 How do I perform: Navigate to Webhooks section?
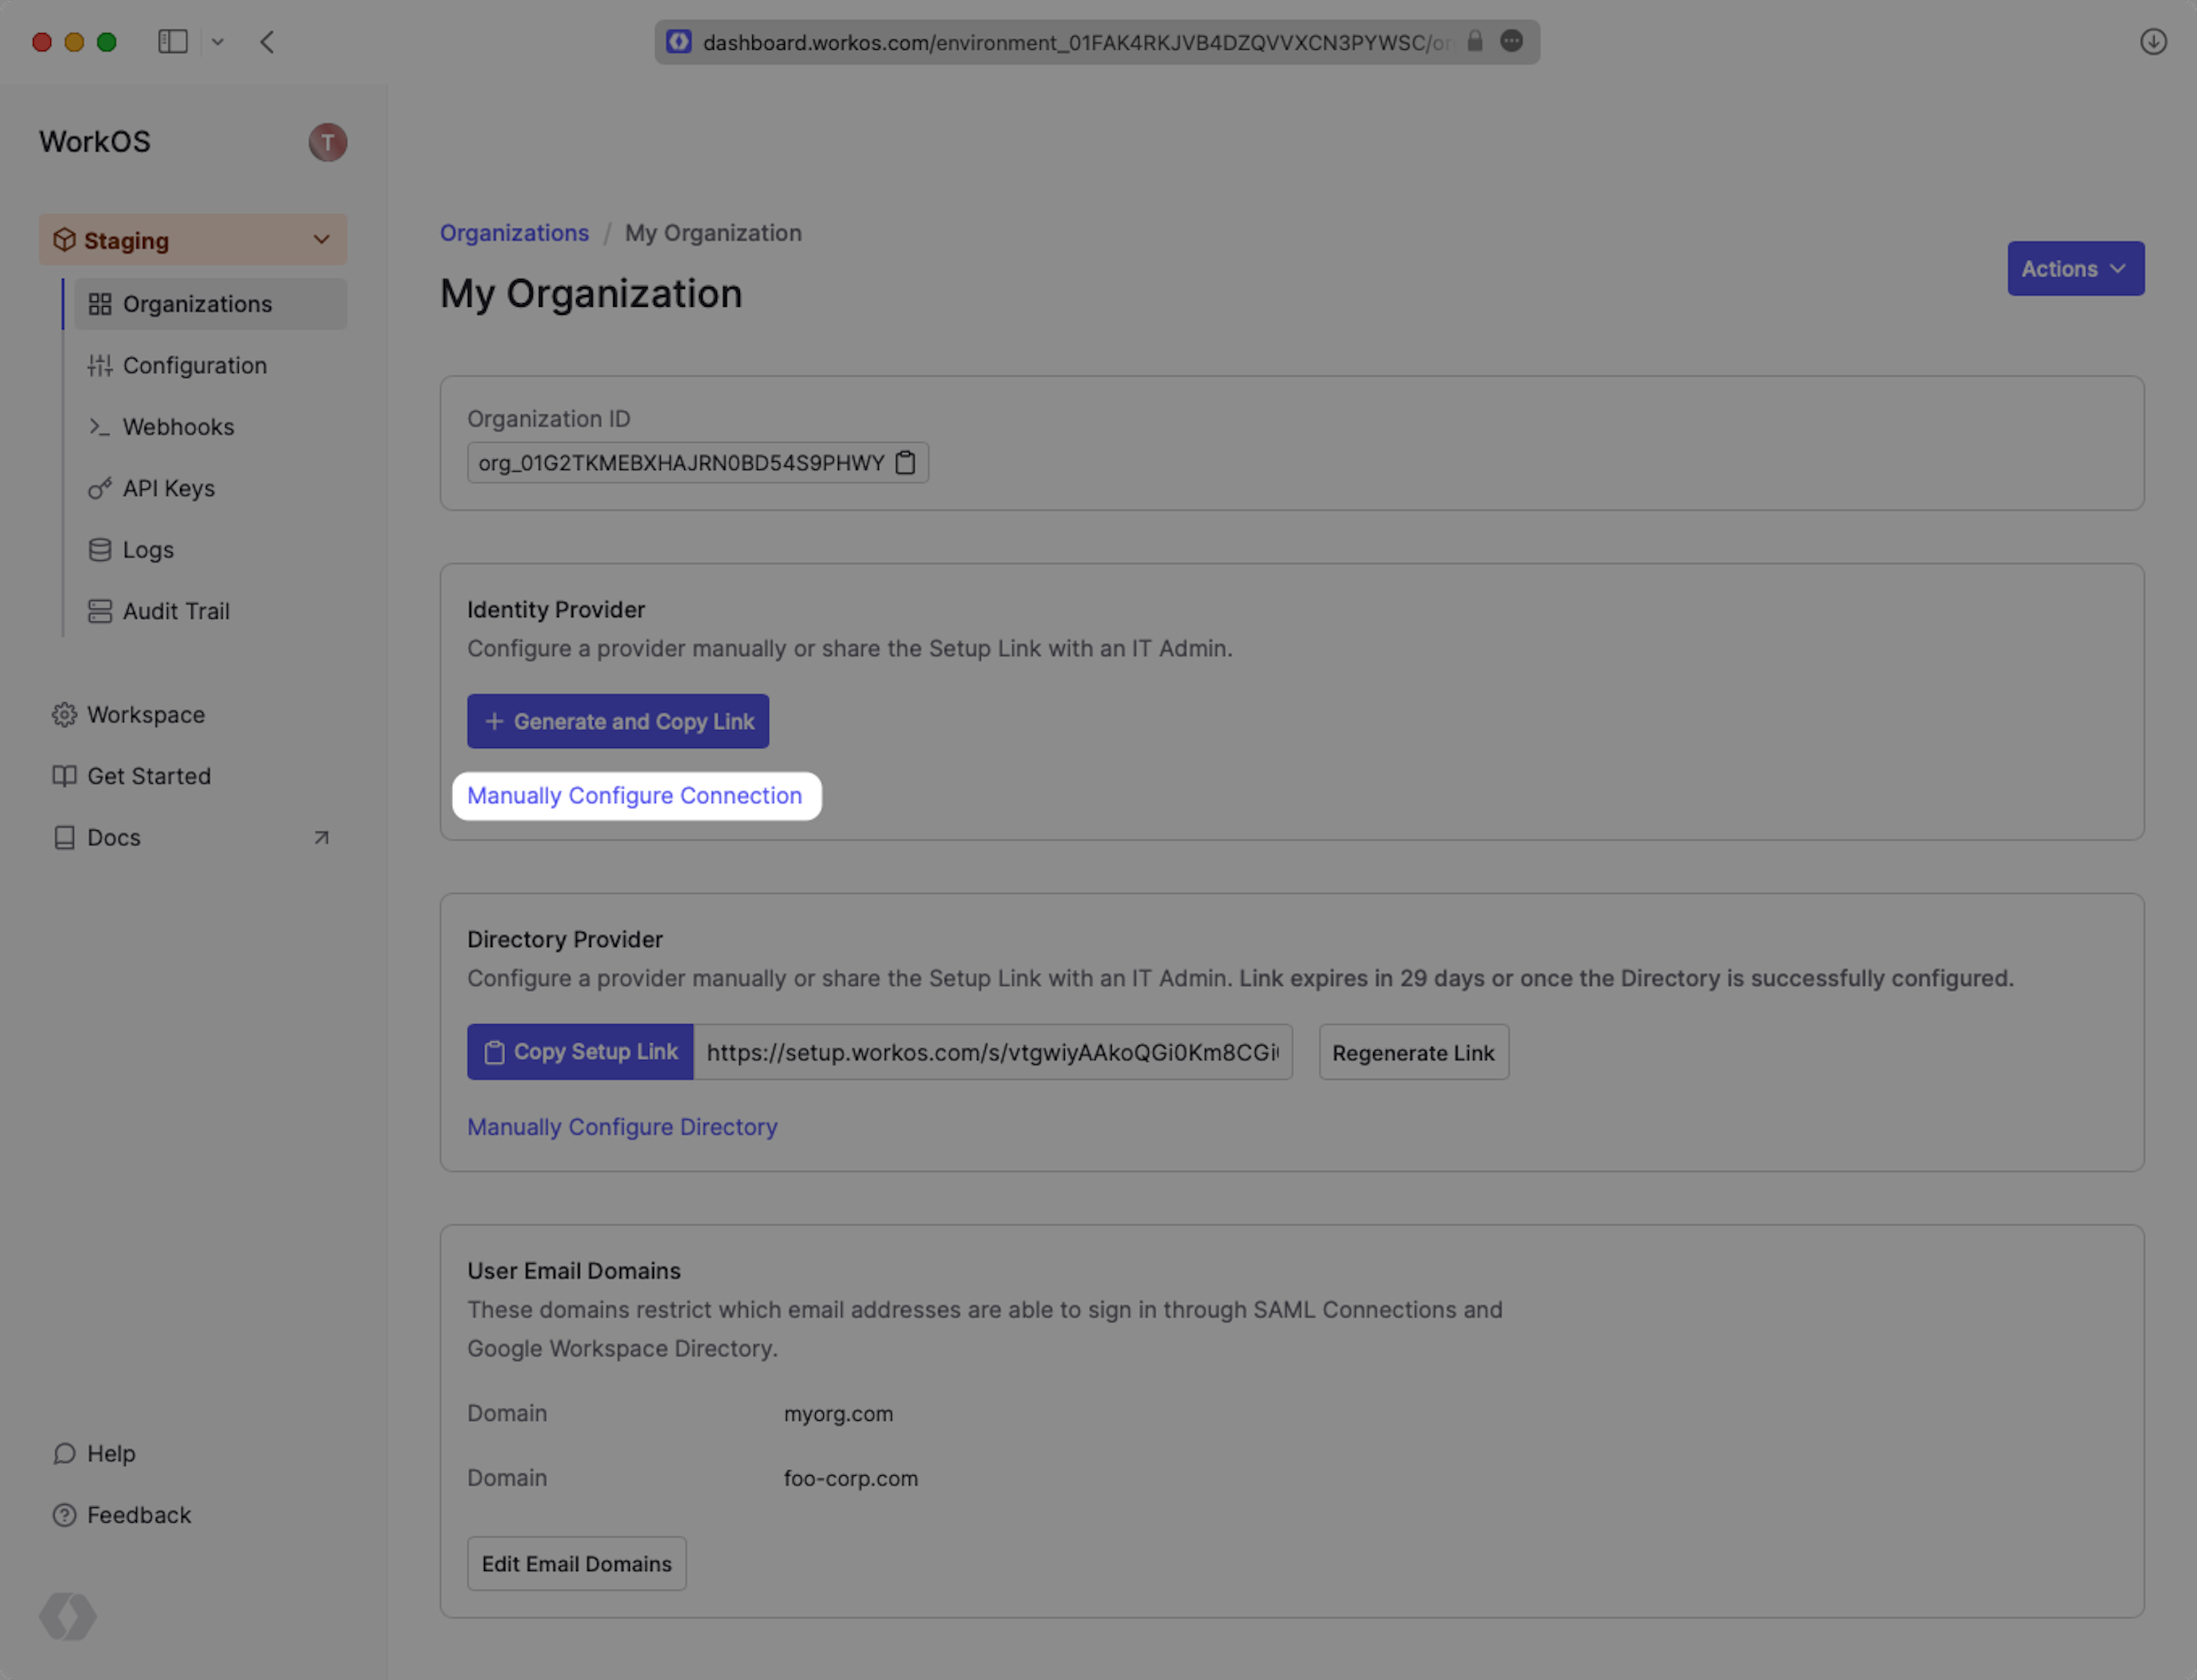[x=178, y=427]
